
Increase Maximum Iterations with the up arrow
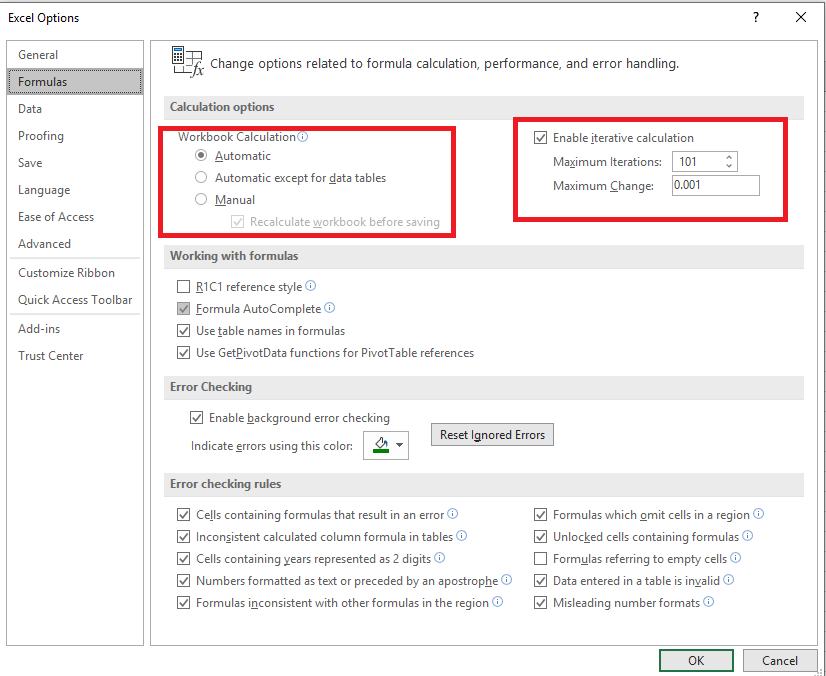pos(729,157)
